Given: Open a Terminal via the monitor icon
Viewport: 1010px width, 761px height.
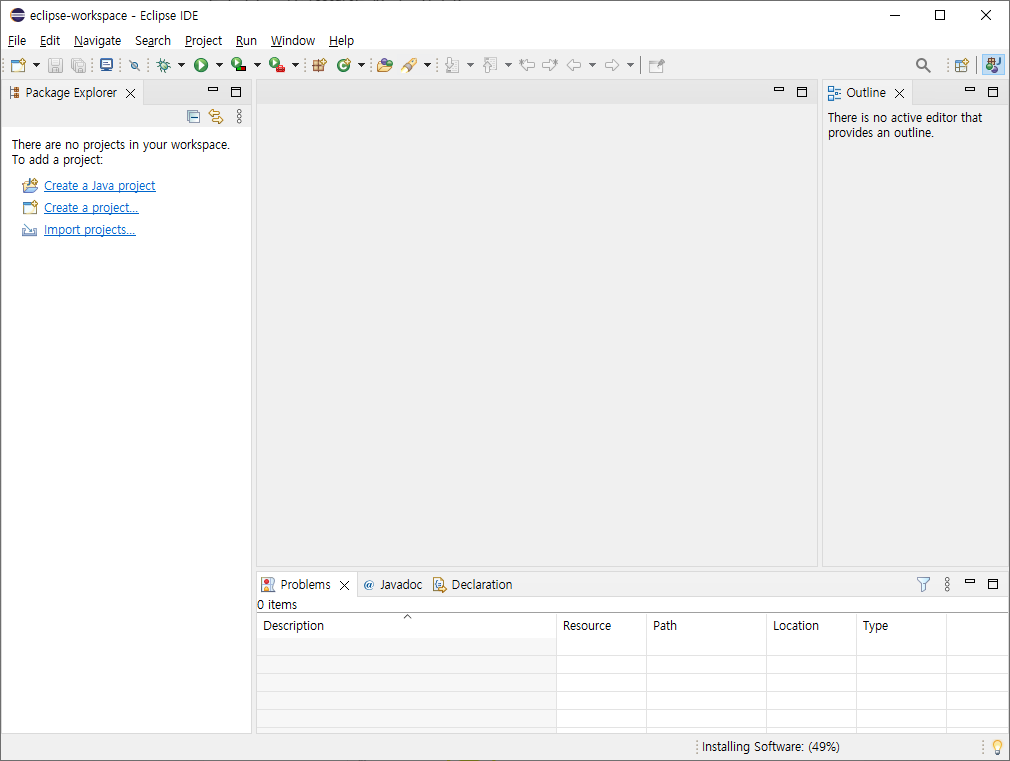Looking at the screenshot, I should [x=106, y=65].
